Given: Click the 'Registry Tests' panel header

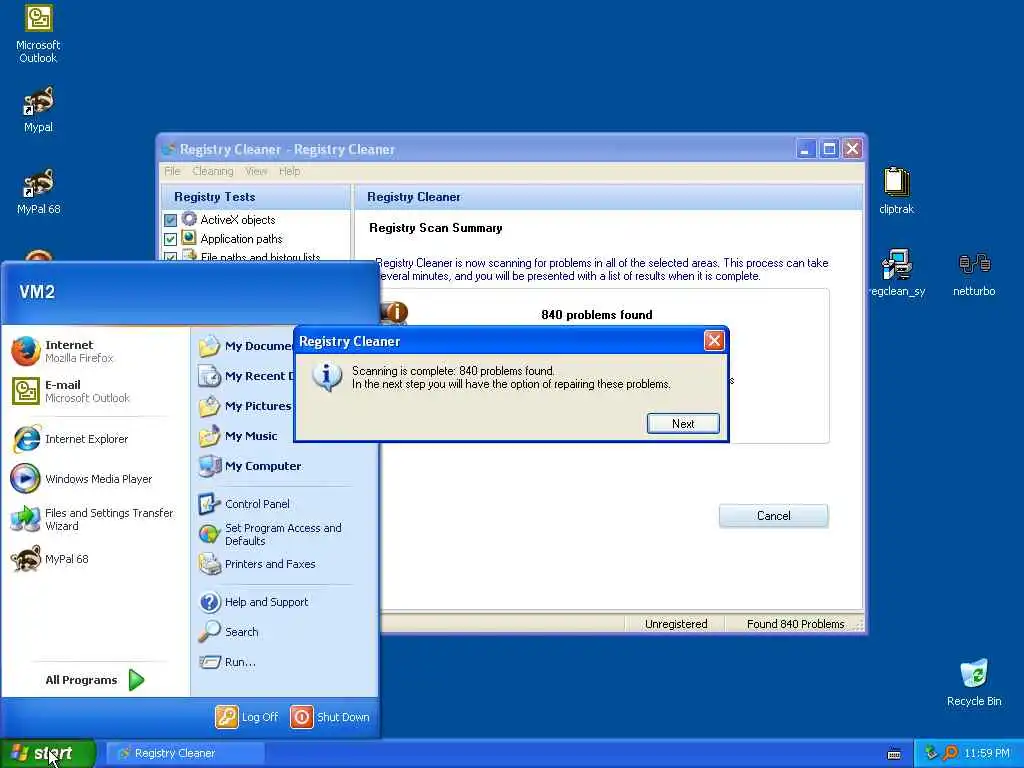Looking at the screenshot, I should point(255,197).
